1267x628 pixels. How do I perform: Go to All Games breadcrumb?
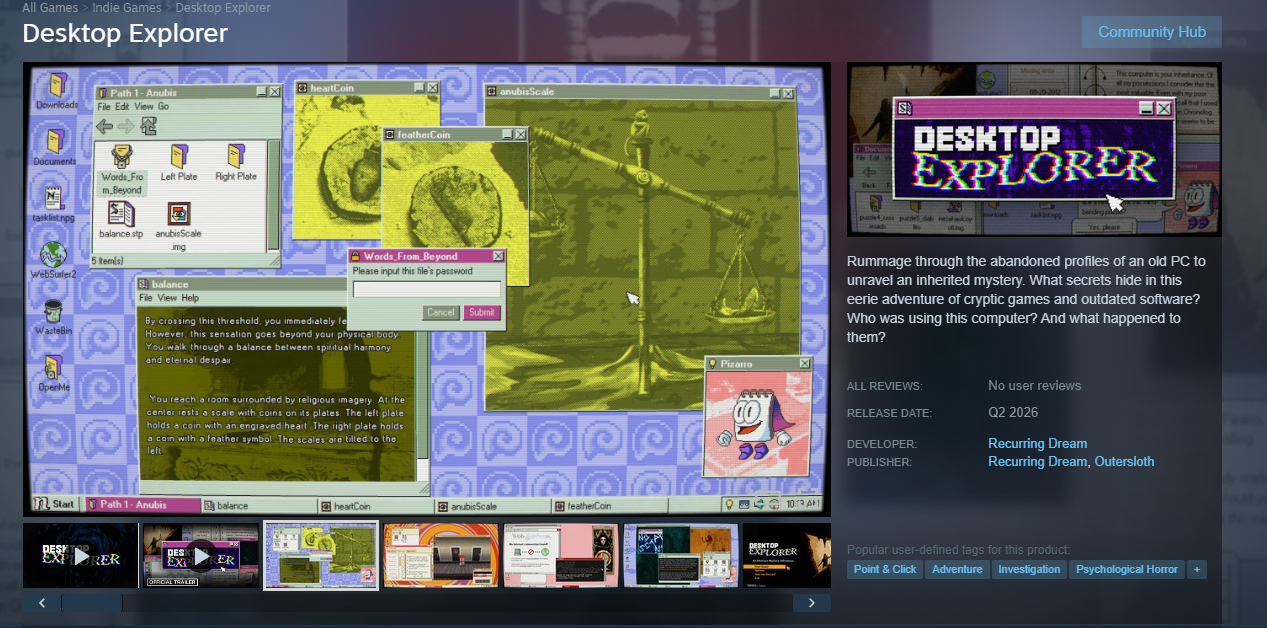50,7
